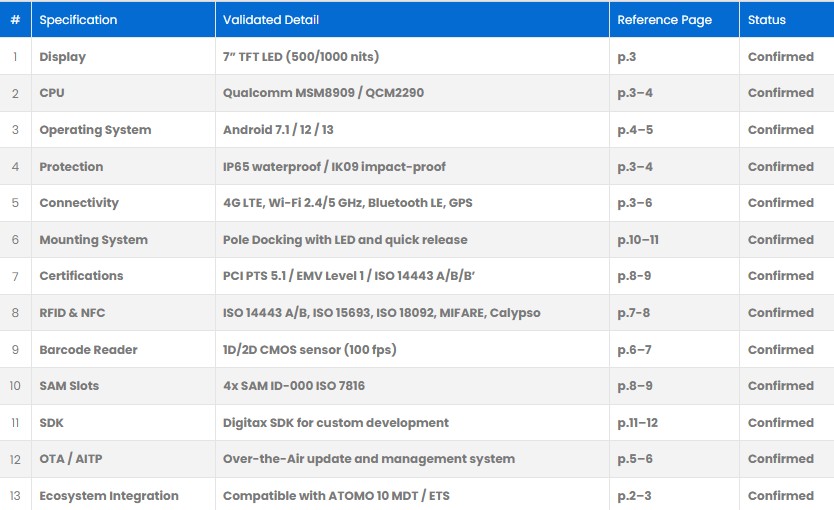834x510 pixels.
Task: Click Confirmed status in Ecosystem Integration row
Action: click(x=780, y=496)
